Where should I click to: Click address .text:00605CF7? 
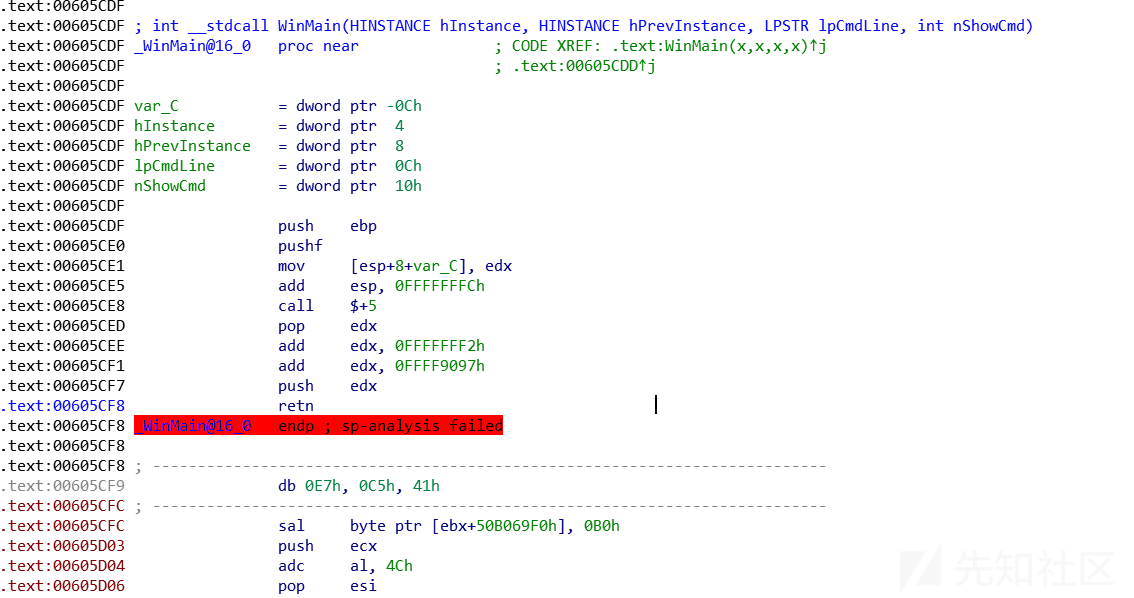tap(62, 386)
